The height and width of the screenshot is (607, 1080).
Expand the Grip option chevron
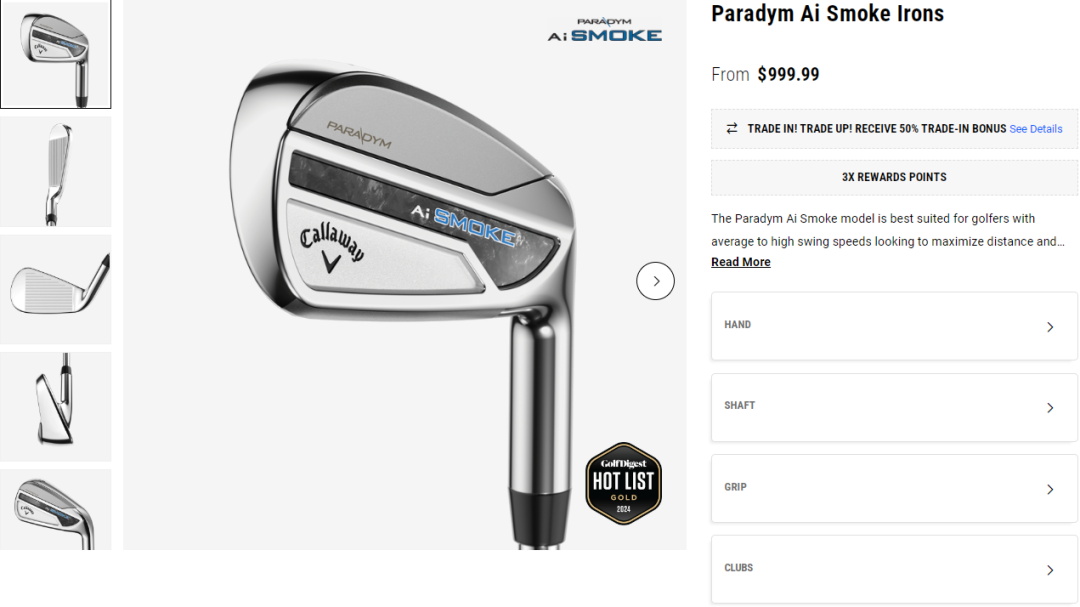1050,489
